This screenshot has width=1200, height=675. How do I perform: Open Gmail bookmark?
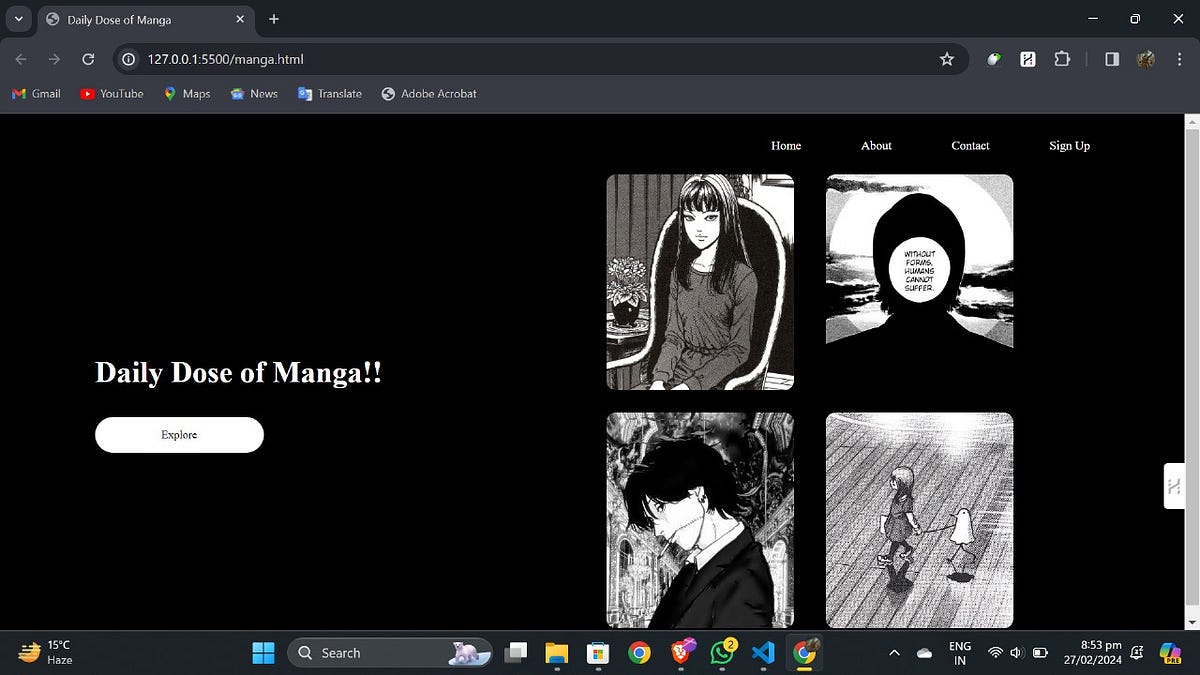point(36,93)
